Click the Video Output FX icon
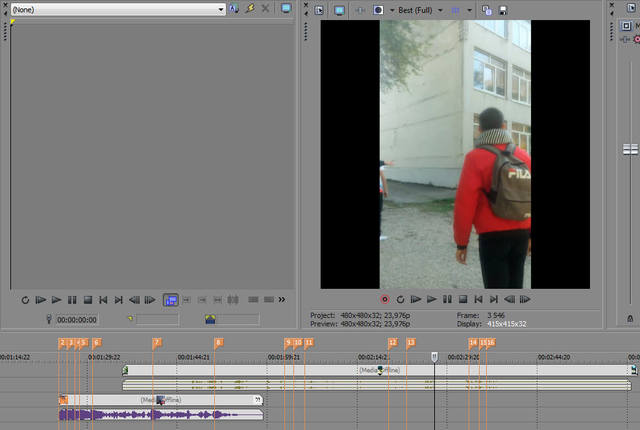This screenshot has height=430, width=640. click(x=360, y=10)
